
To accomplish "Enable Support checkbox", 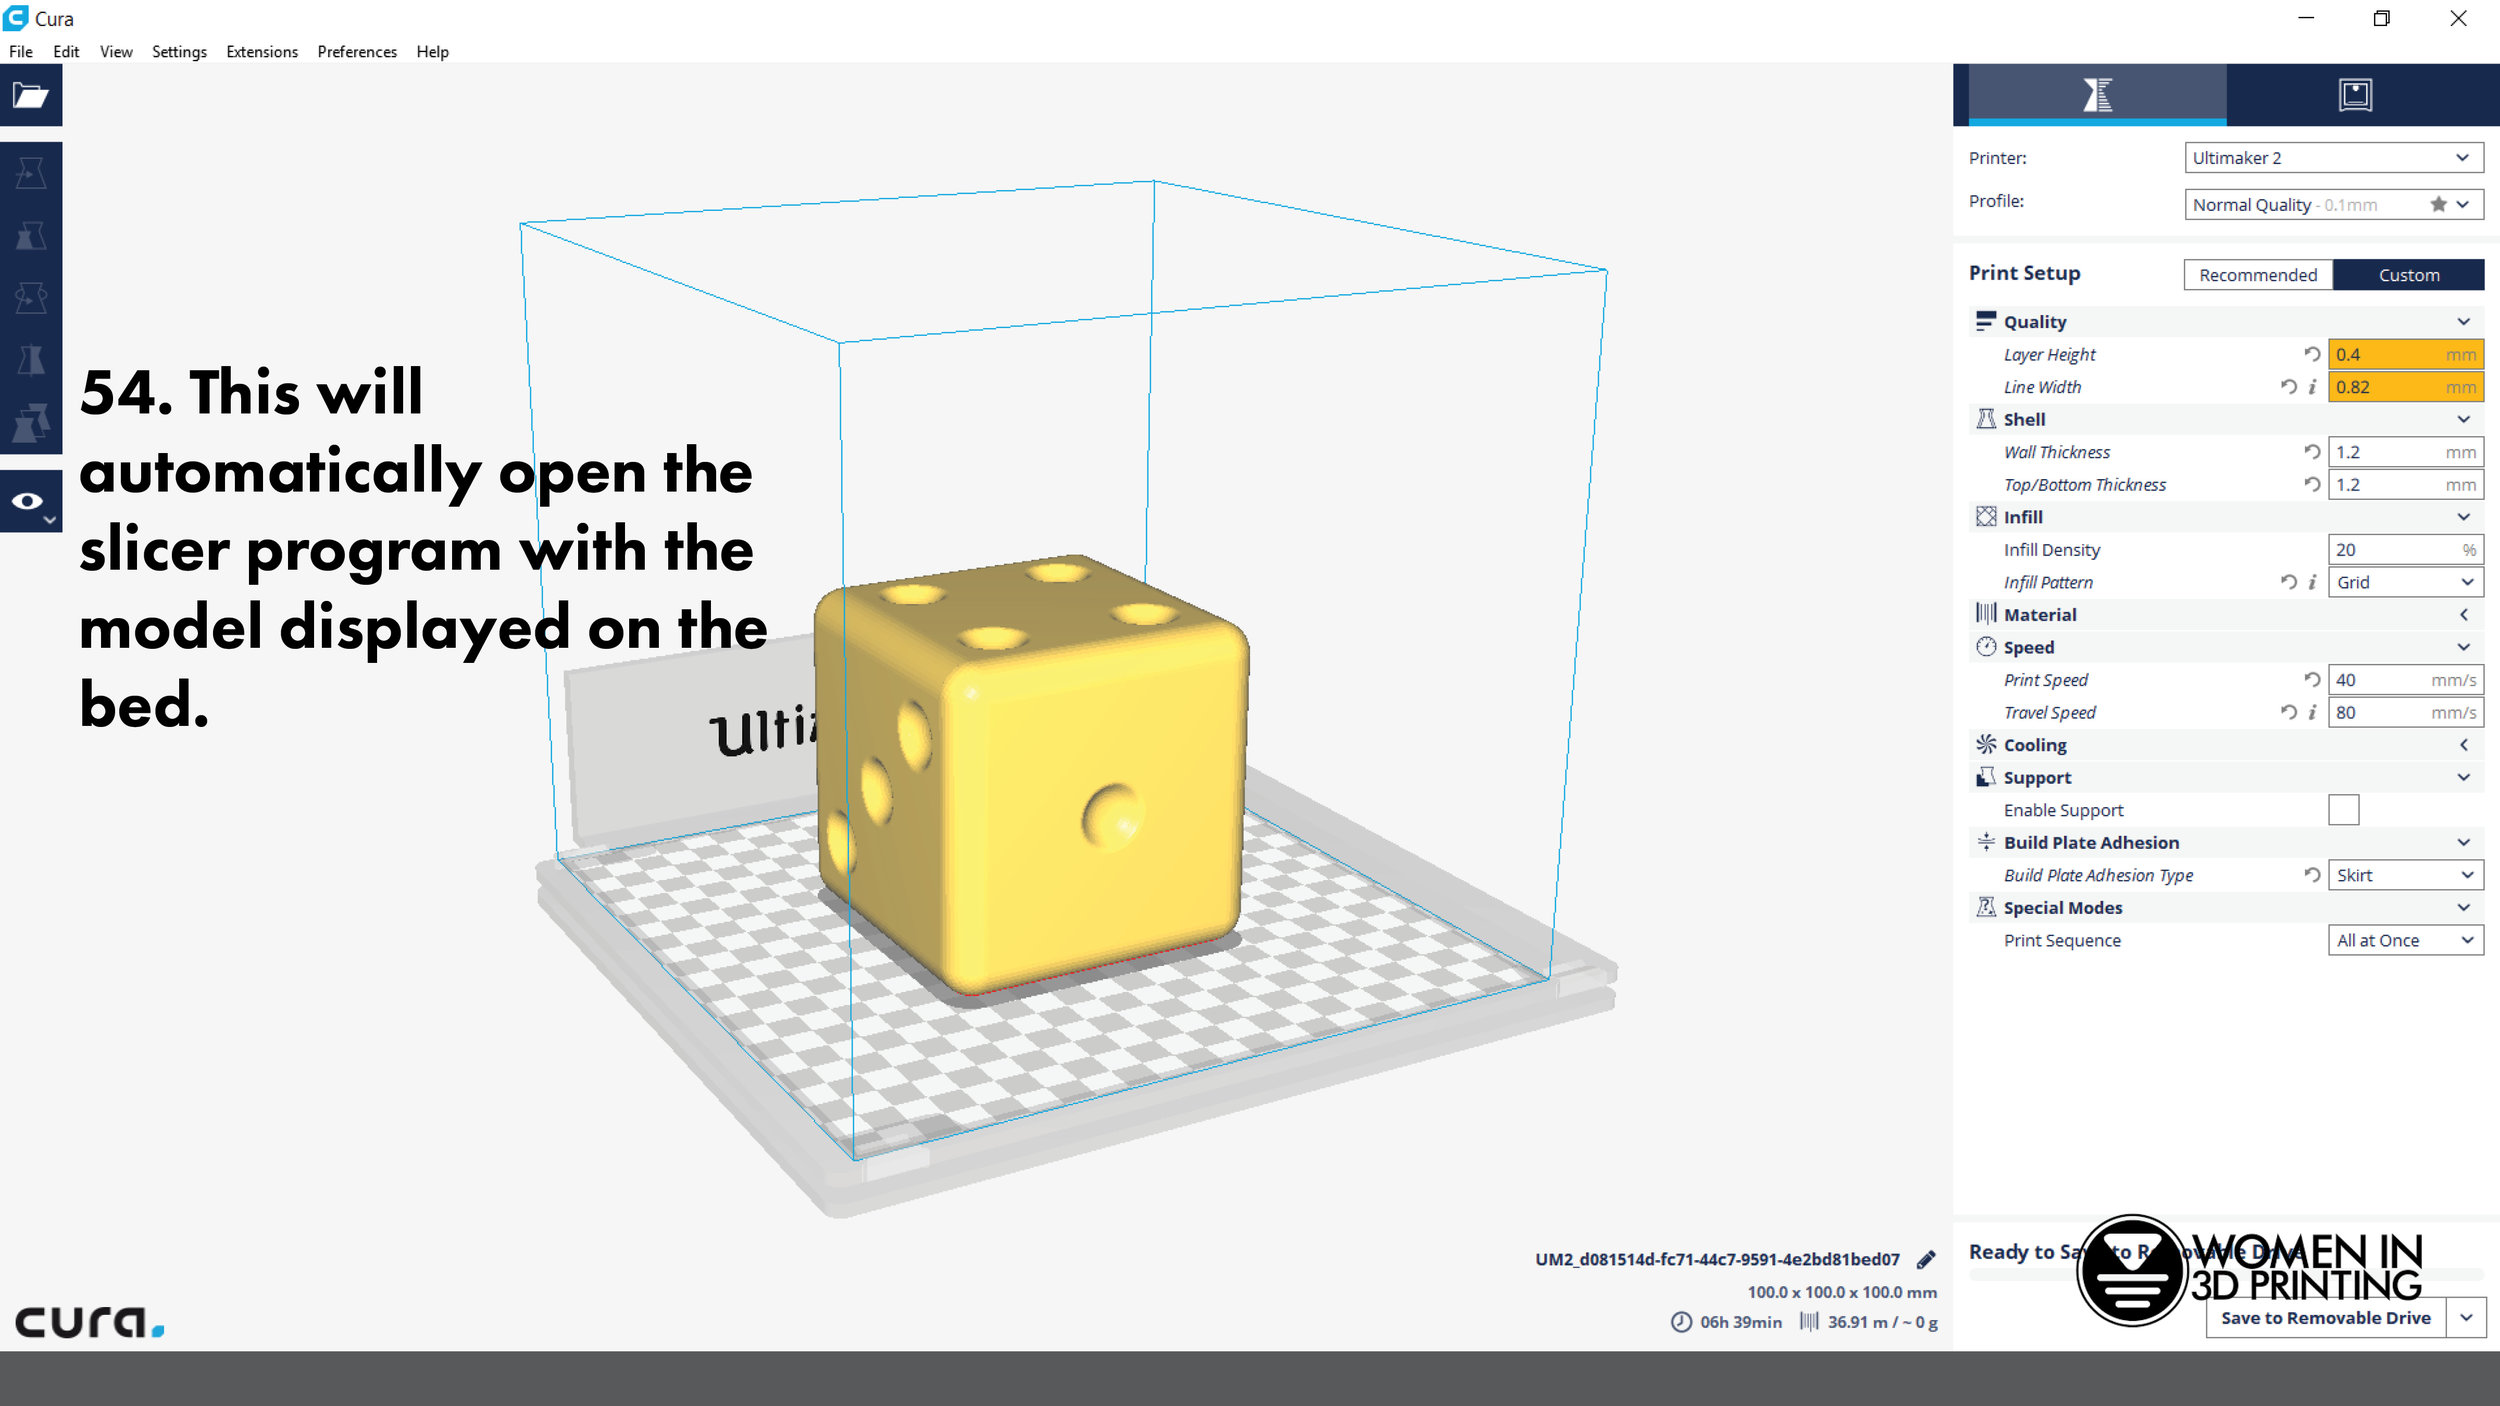I will click(2342, 809).
